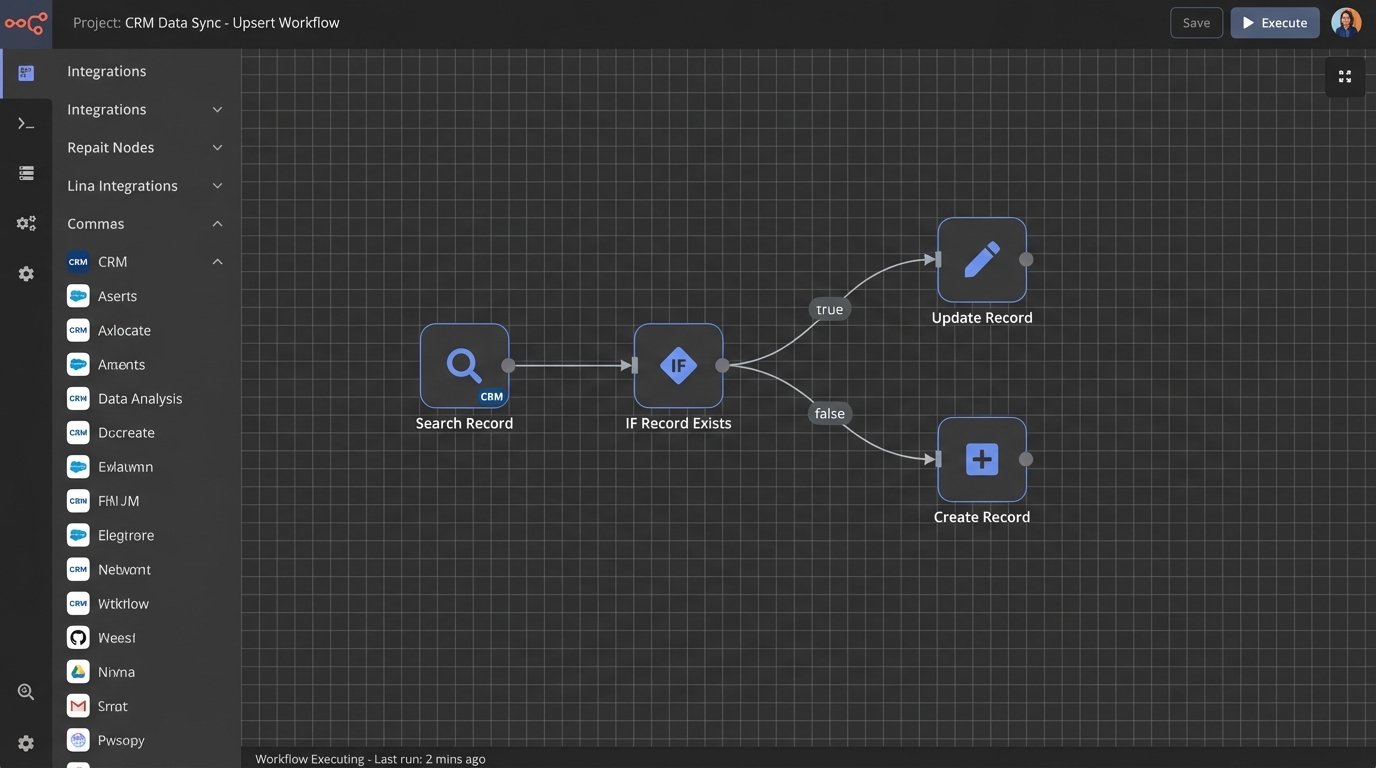Click the zoom magnifier icon in sidebar
The height and width of the screenshot is (768, 1376).
(26, 692)
